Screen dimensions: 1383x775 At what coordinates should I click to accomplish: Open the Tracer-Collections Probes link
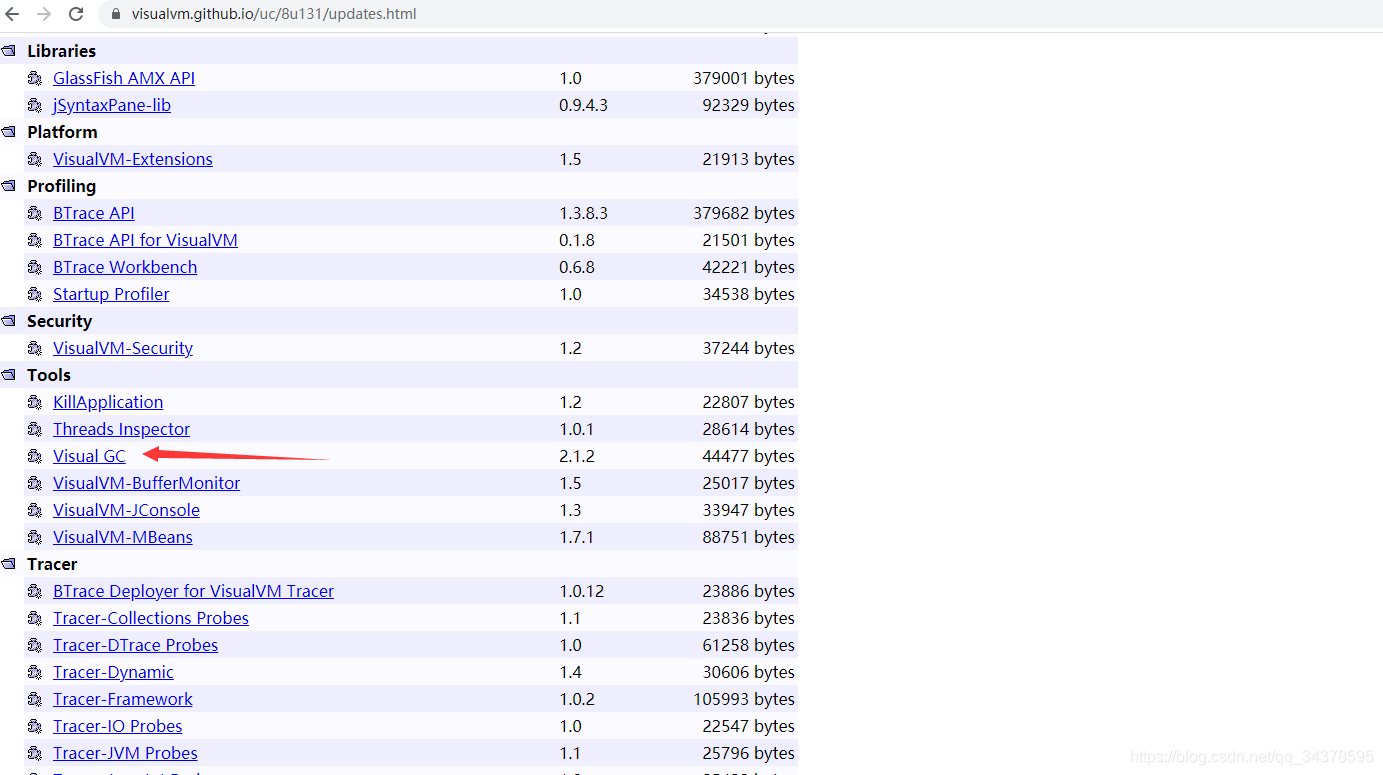151,618
